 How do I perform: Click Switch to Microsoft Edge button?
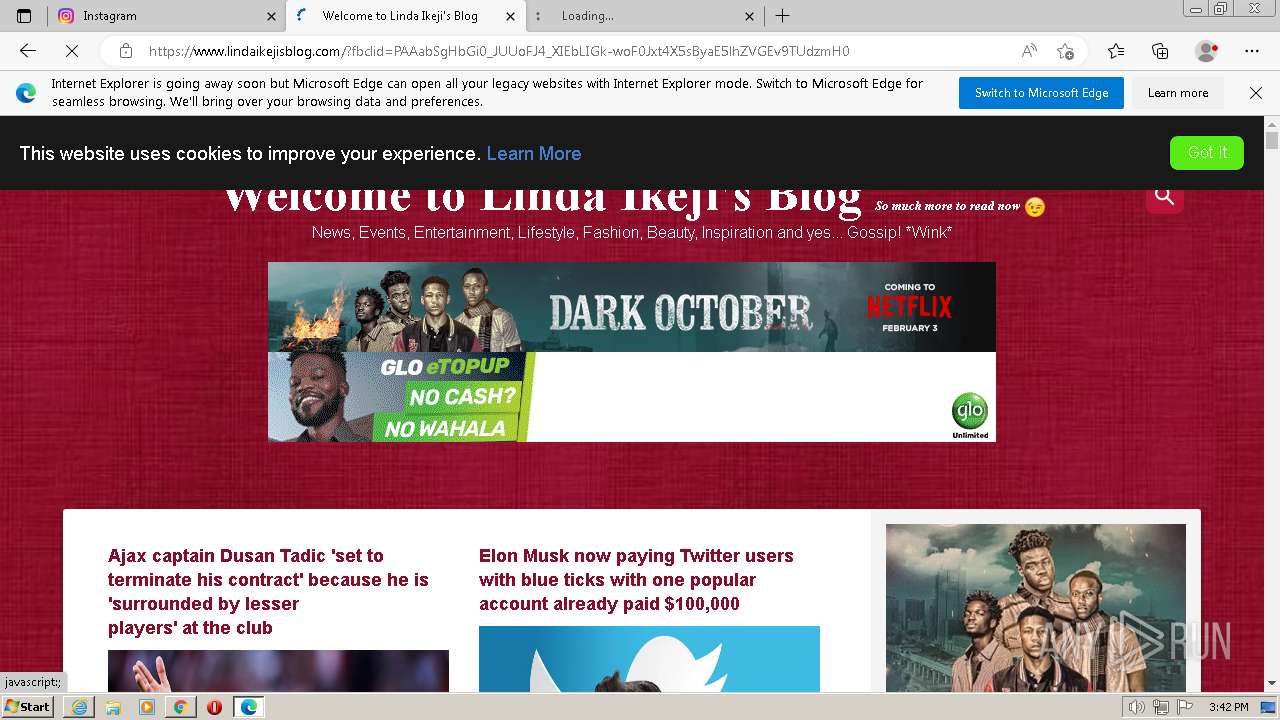pyautogui.click(x=1041, y=93)
